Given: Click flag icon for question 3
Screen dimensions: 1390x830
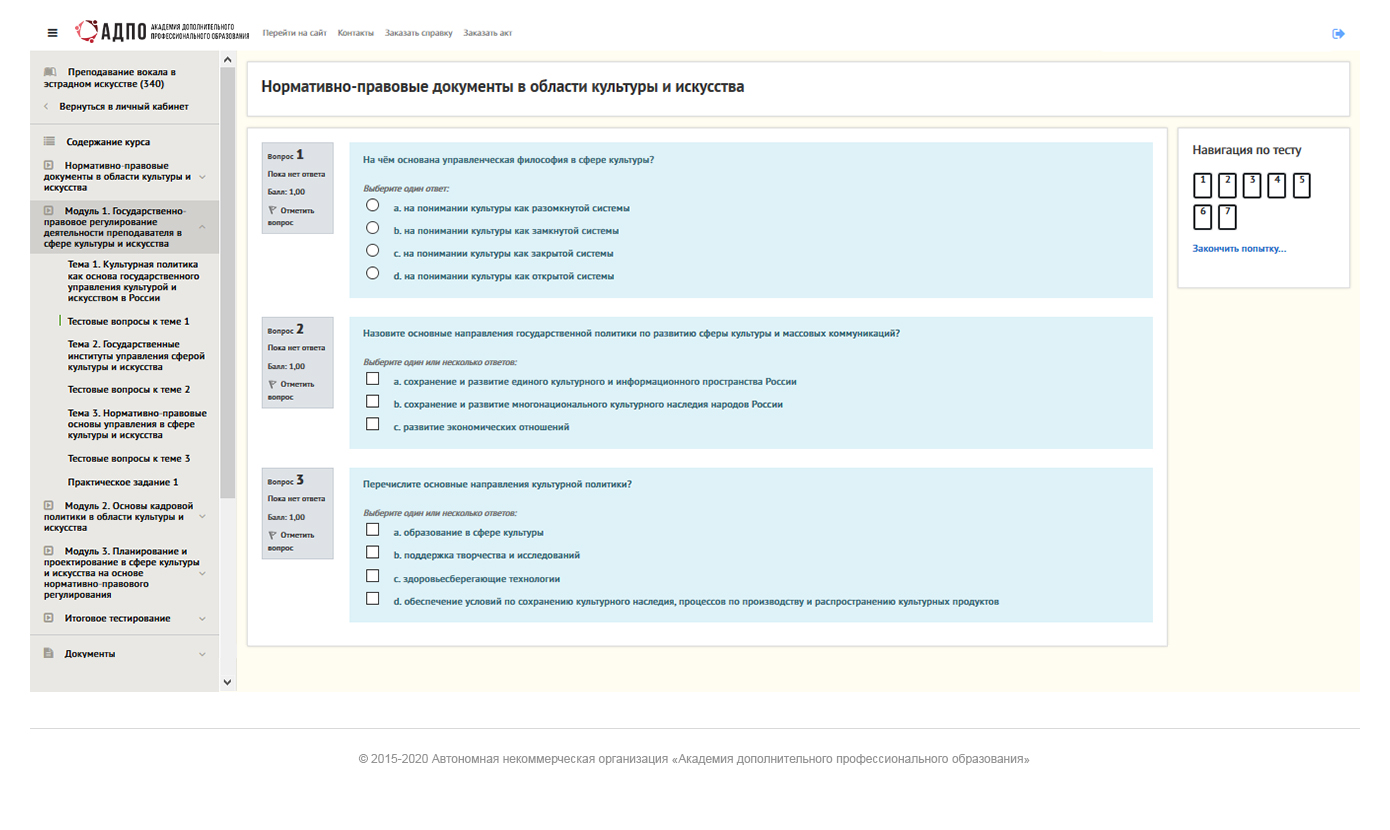Looking at the screenshot, I should (272, 535).
